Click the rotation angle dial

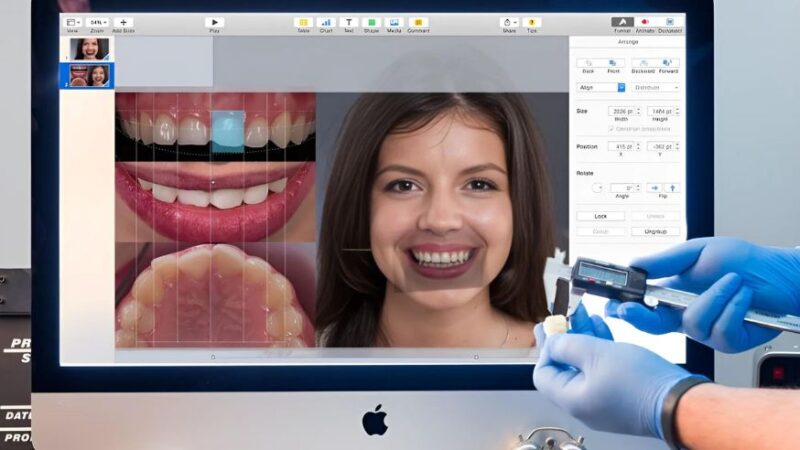tap(597, 188)
